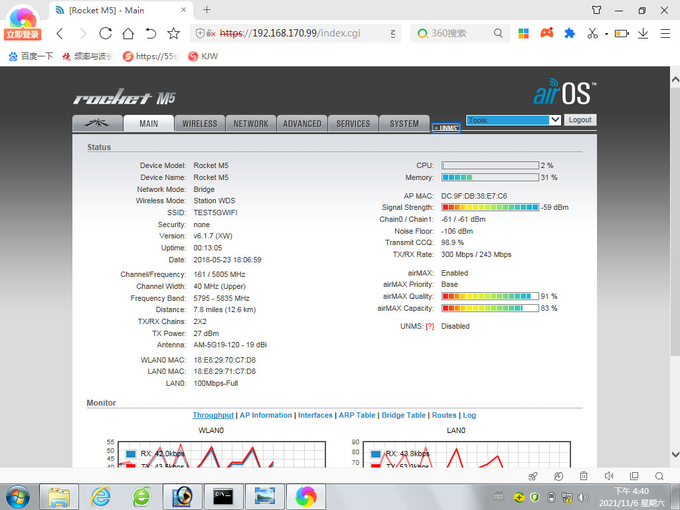Click the undo/restore closed tab icon
The height and width of the screenshot is (510, 680).
(x=150, y=33)
